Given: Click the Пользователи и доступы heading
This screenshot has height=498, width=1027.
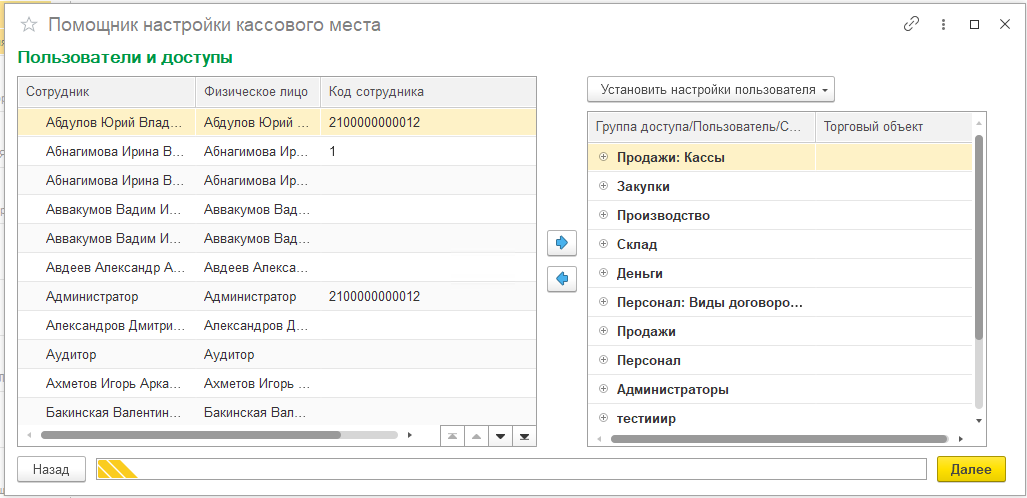Looking at the screenshot, I should click(125, 58).
